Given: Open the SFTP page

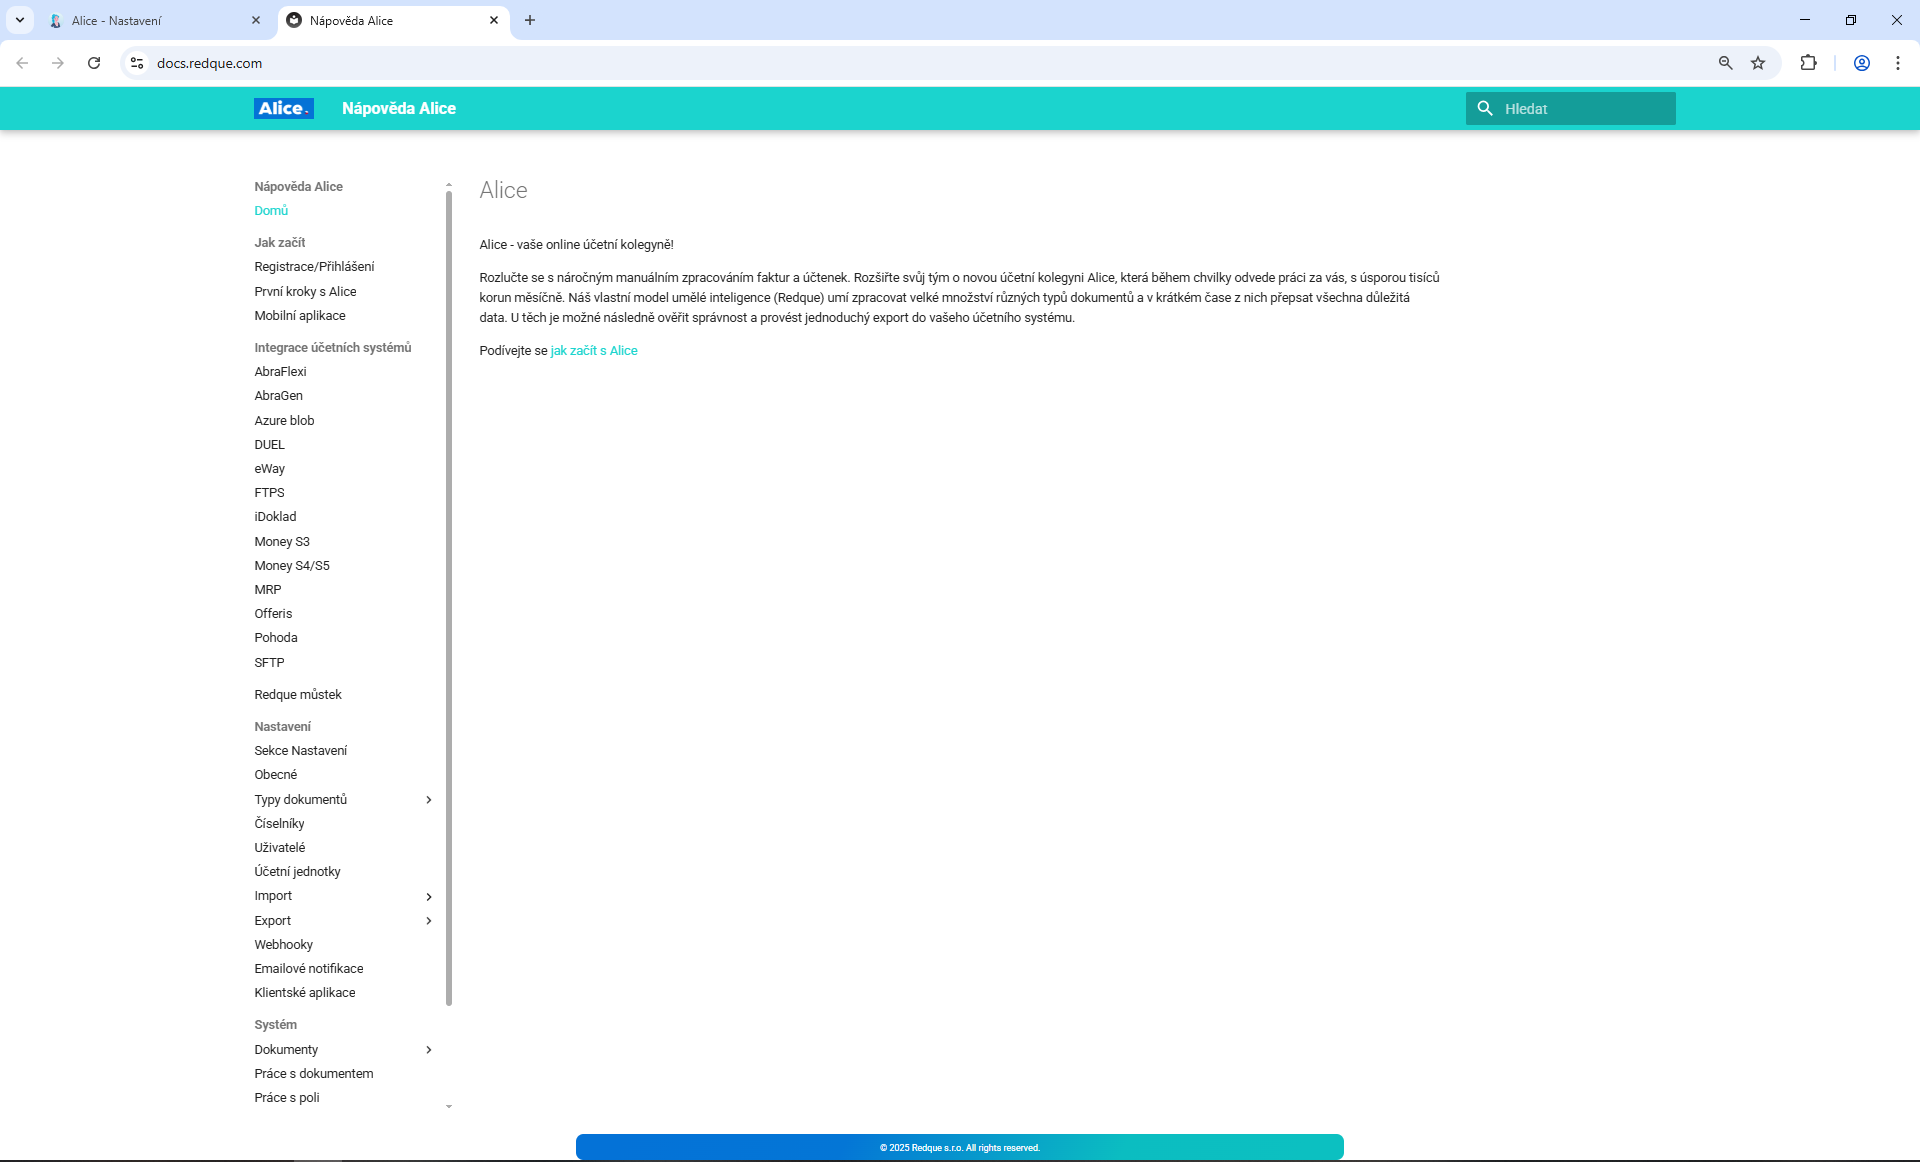Looking at the screenshot, I should tap(269, 663).
